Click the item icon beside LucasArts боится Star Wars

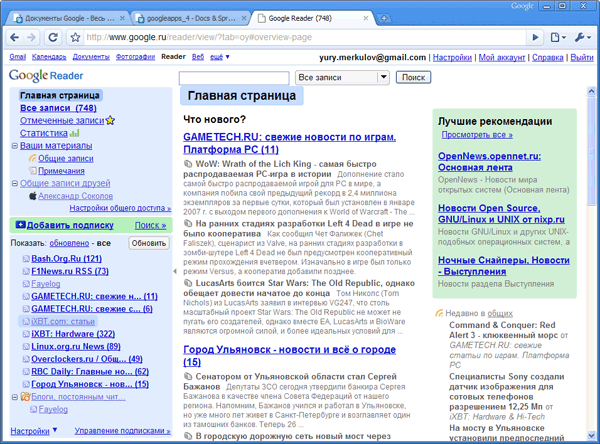point(188,283)
